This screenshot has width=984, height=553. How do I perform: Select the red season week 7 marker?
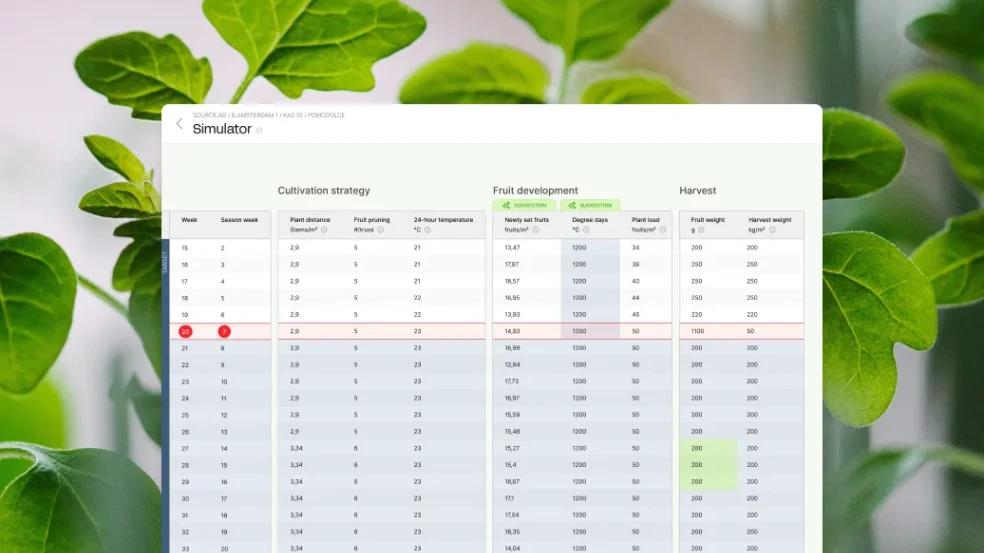coord(224,331)
